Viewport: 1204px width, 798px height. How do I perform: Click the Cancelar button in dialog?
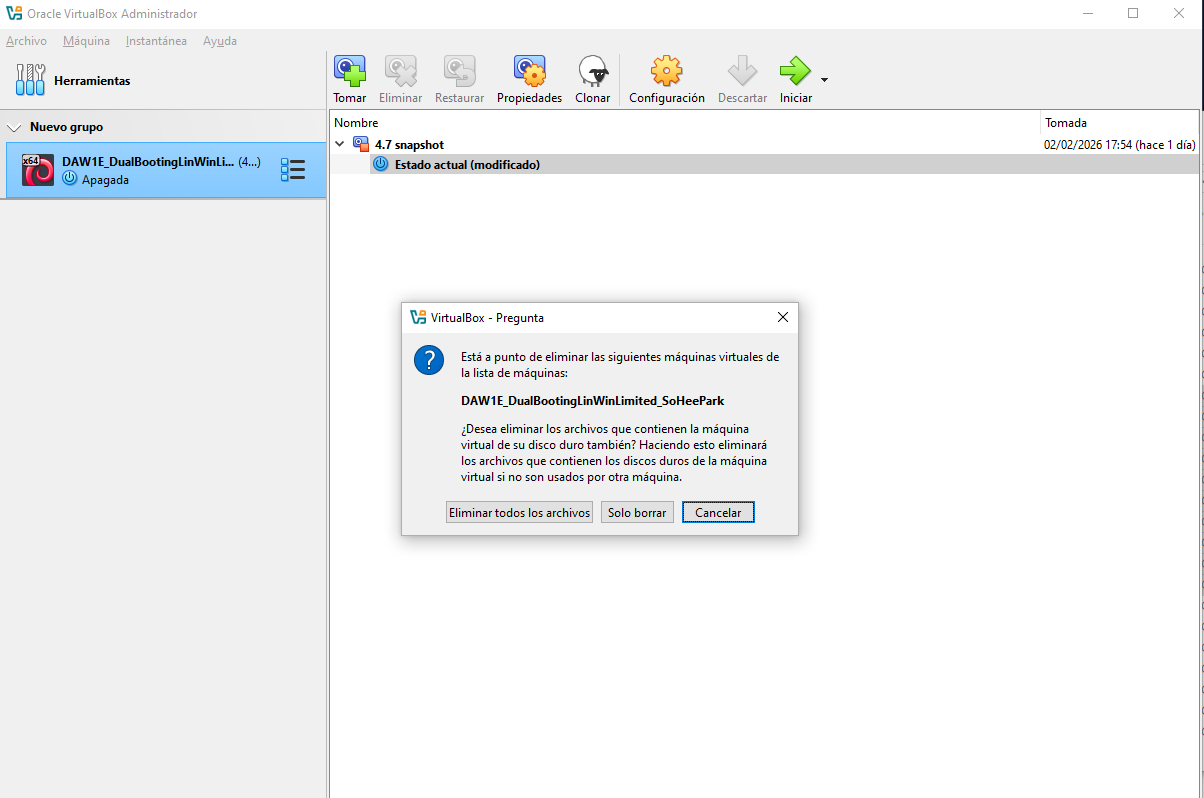pos(718,512)
